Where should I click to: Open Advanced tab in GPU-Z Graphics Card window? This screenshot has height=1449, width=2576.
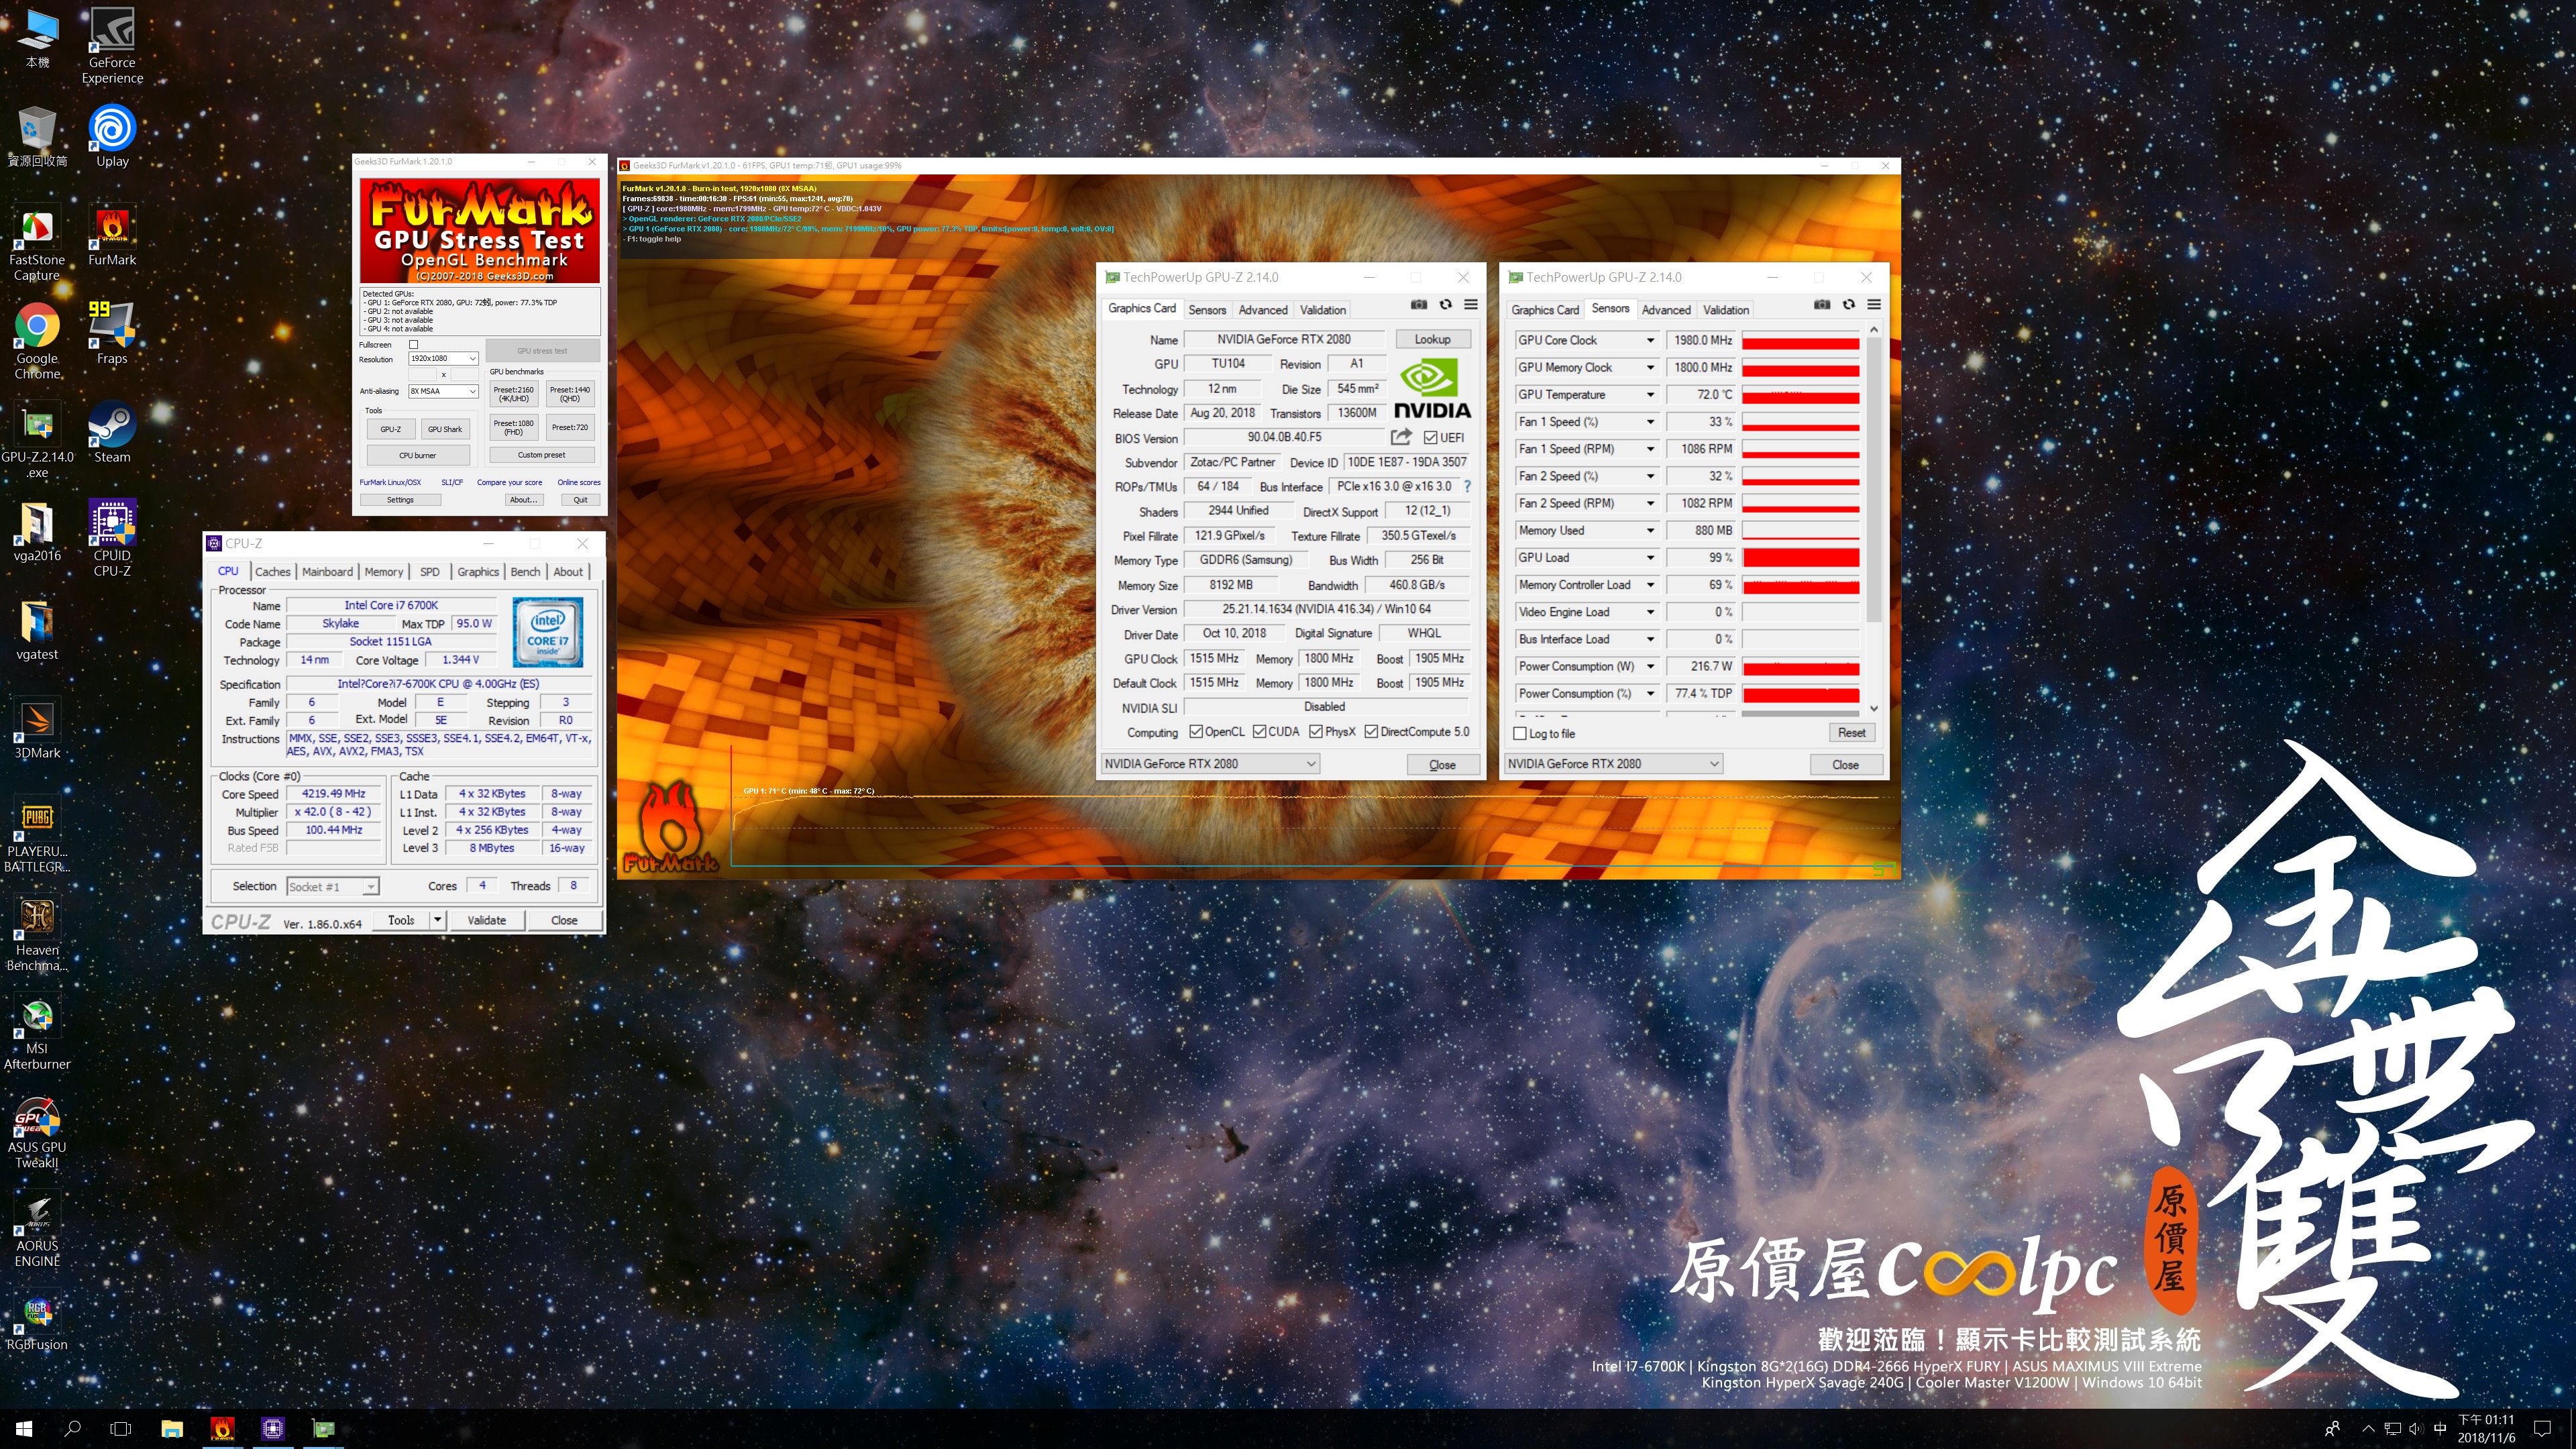[1263, 310]
